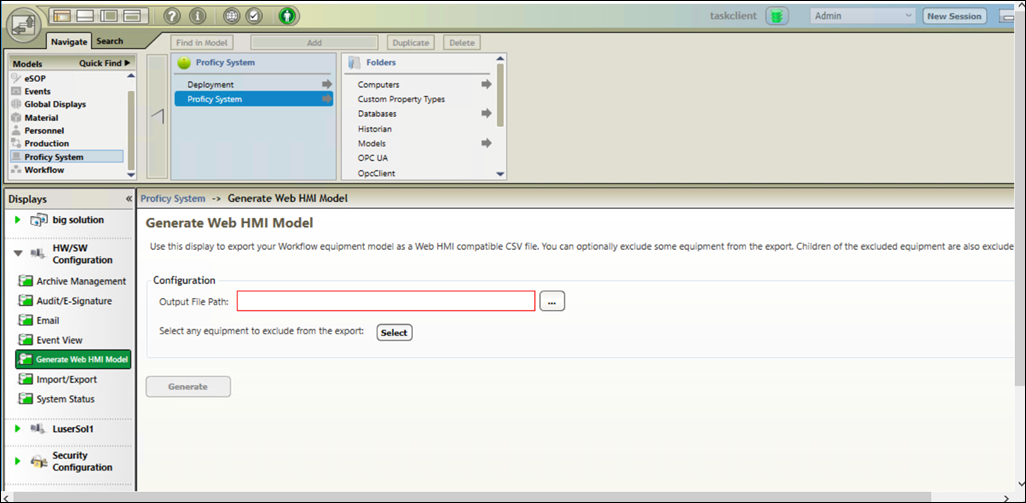Click the Folders list scroll down arrow

tap(501, 174)
